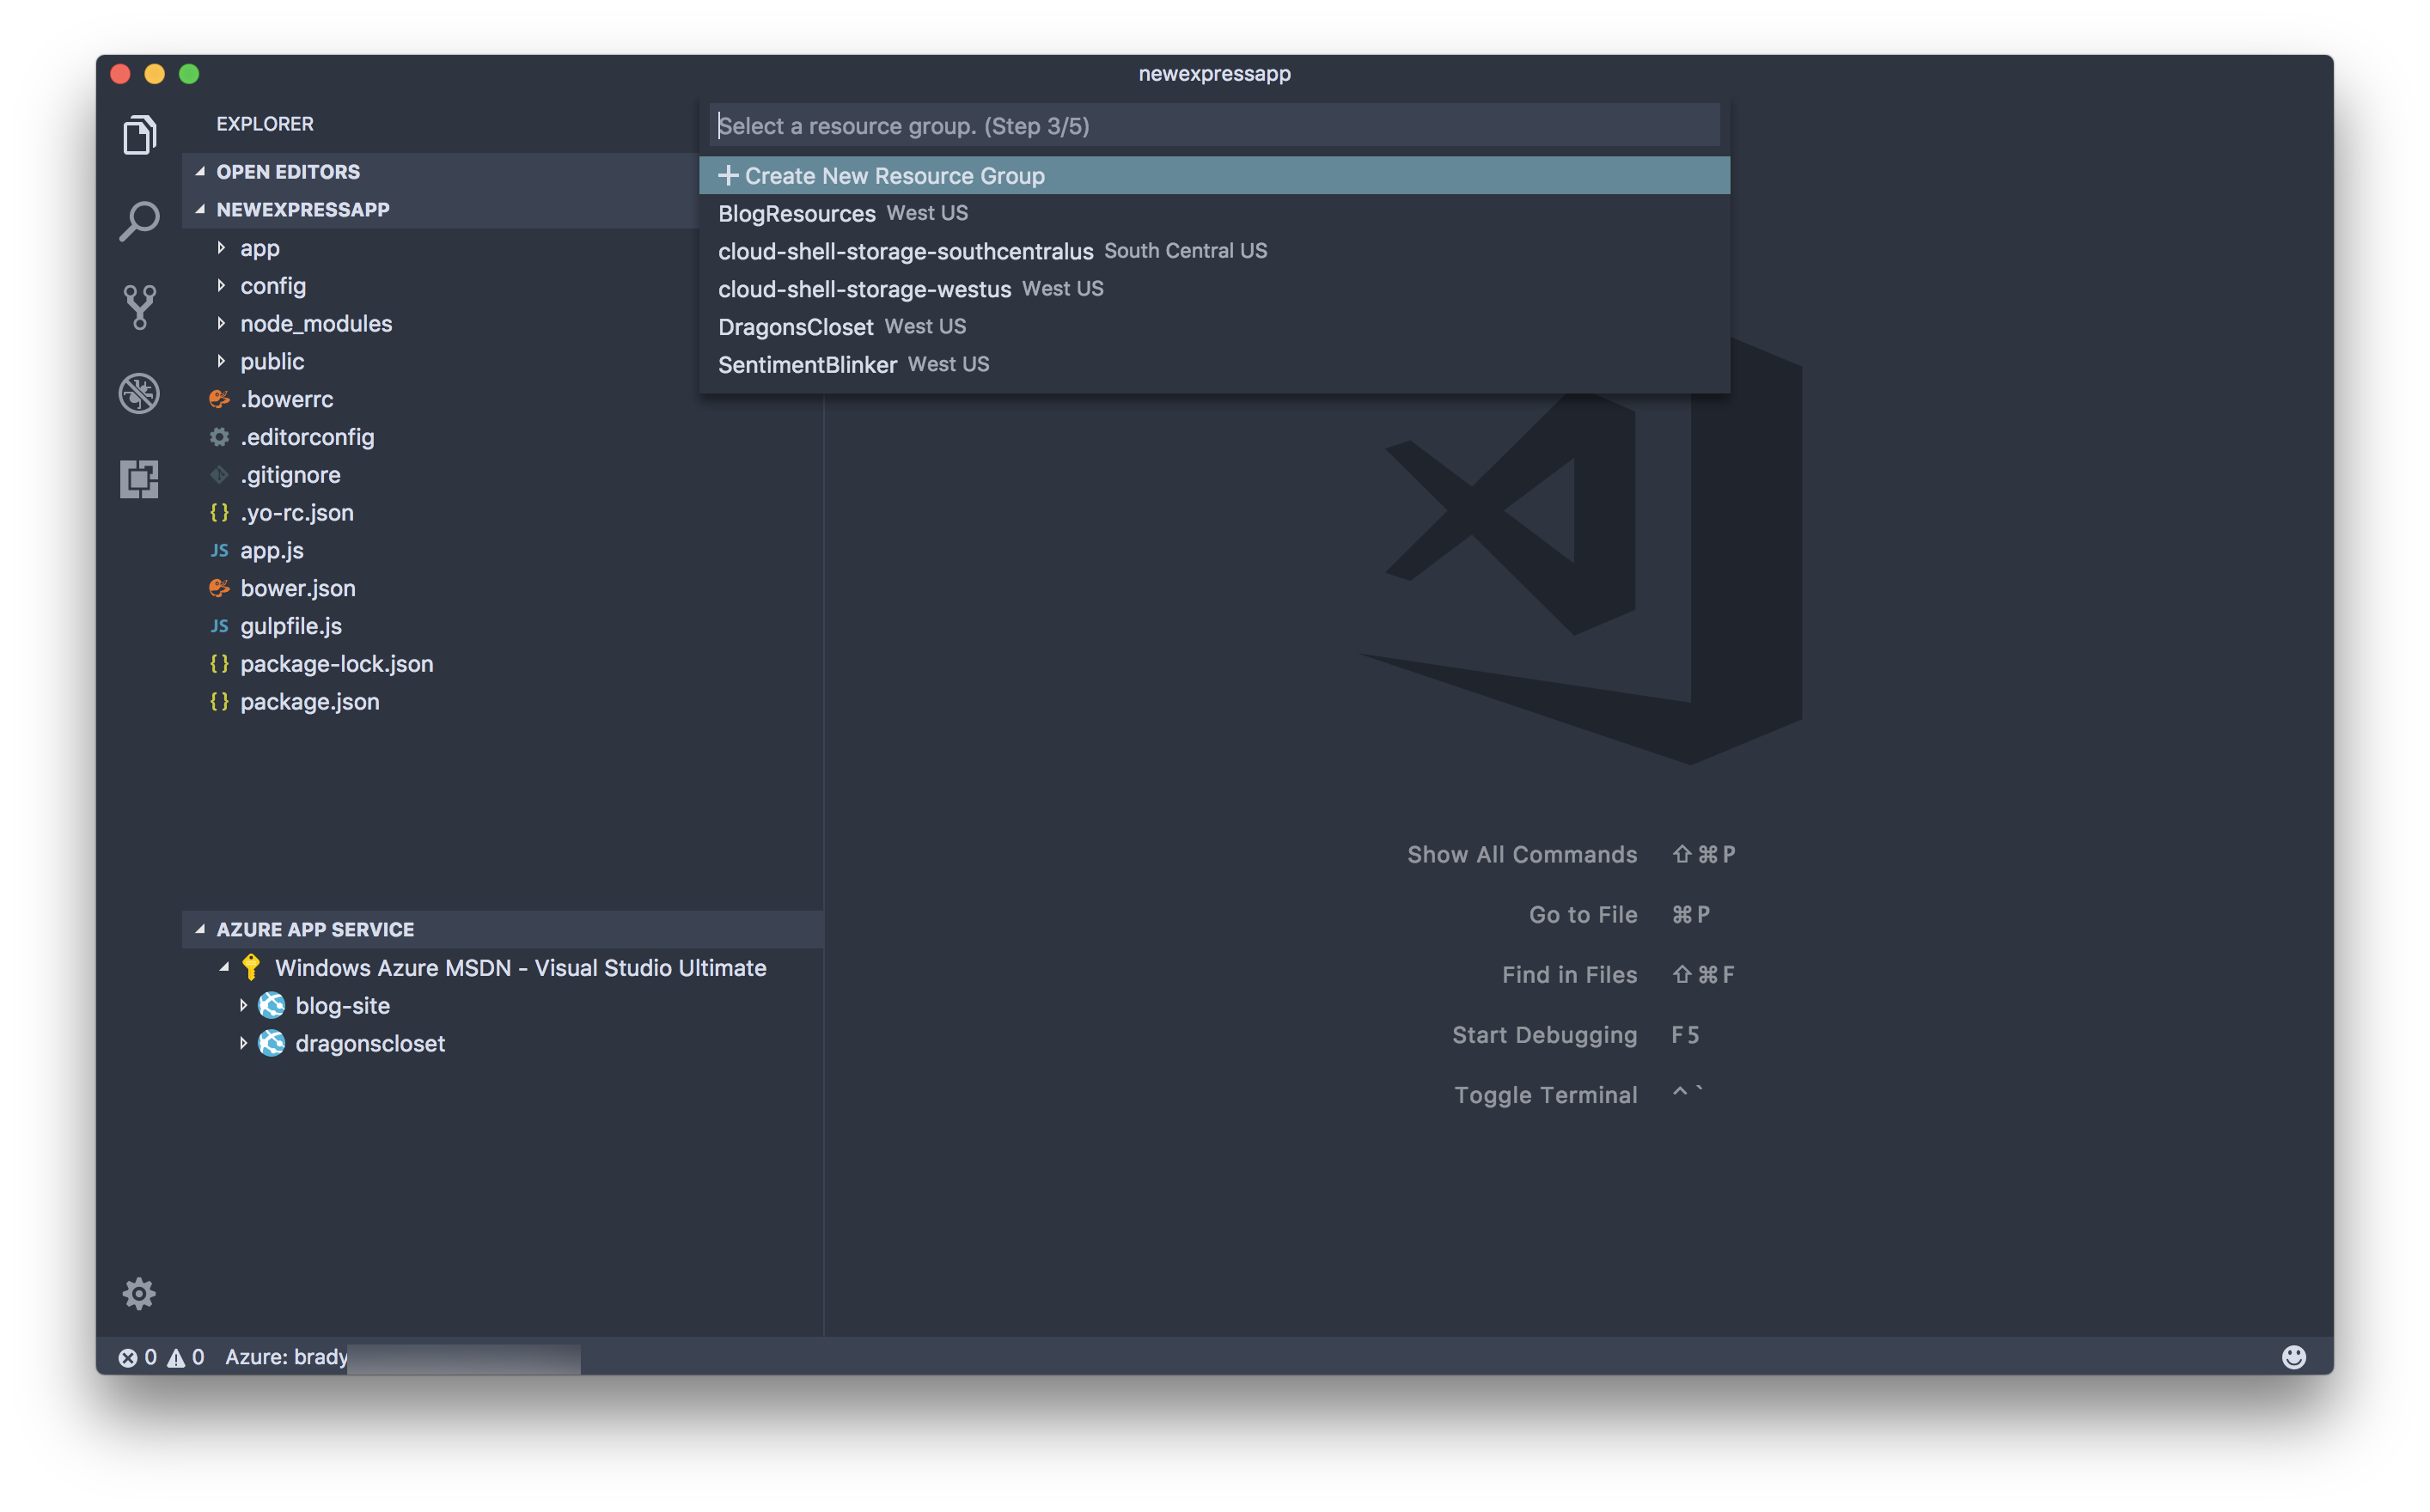Click the gear icon next to .editorconfig
The height and width of the screenshot is (1512, 2430).
(x=219, y=437)
